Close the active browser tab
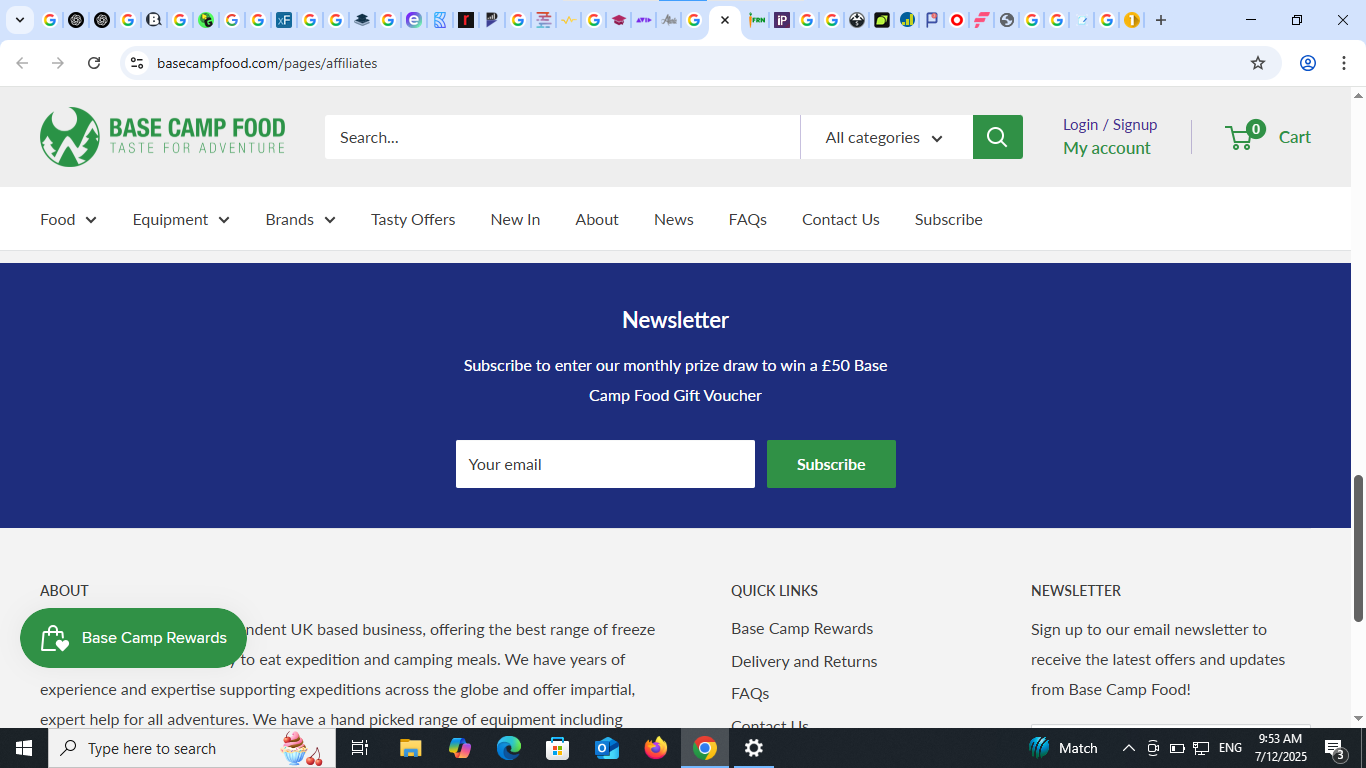The image size is (1366, 768). (725, 20)
